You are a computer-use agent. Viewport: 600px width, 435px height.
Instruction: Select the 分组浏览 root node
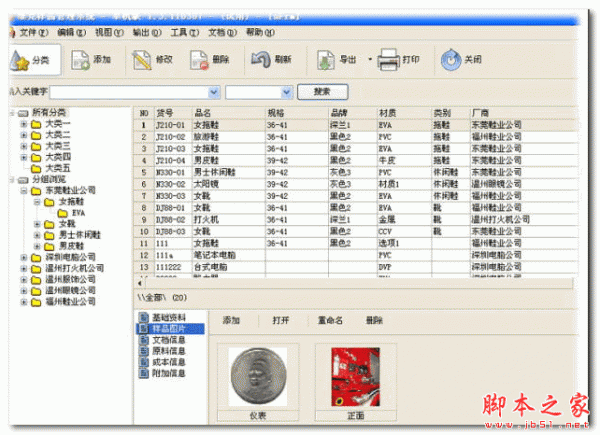pyautogui.click(x=49, y=179)
